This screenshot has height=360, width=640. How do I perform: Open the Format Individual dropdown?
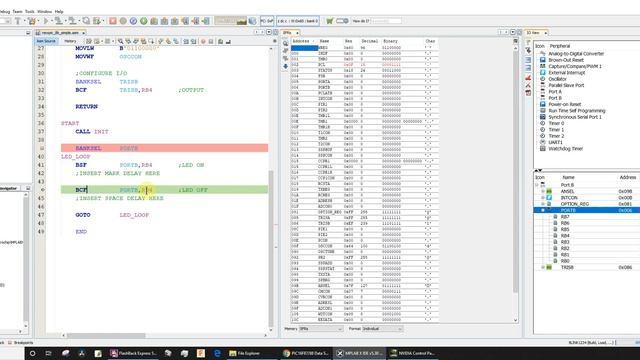click(382, 329)
